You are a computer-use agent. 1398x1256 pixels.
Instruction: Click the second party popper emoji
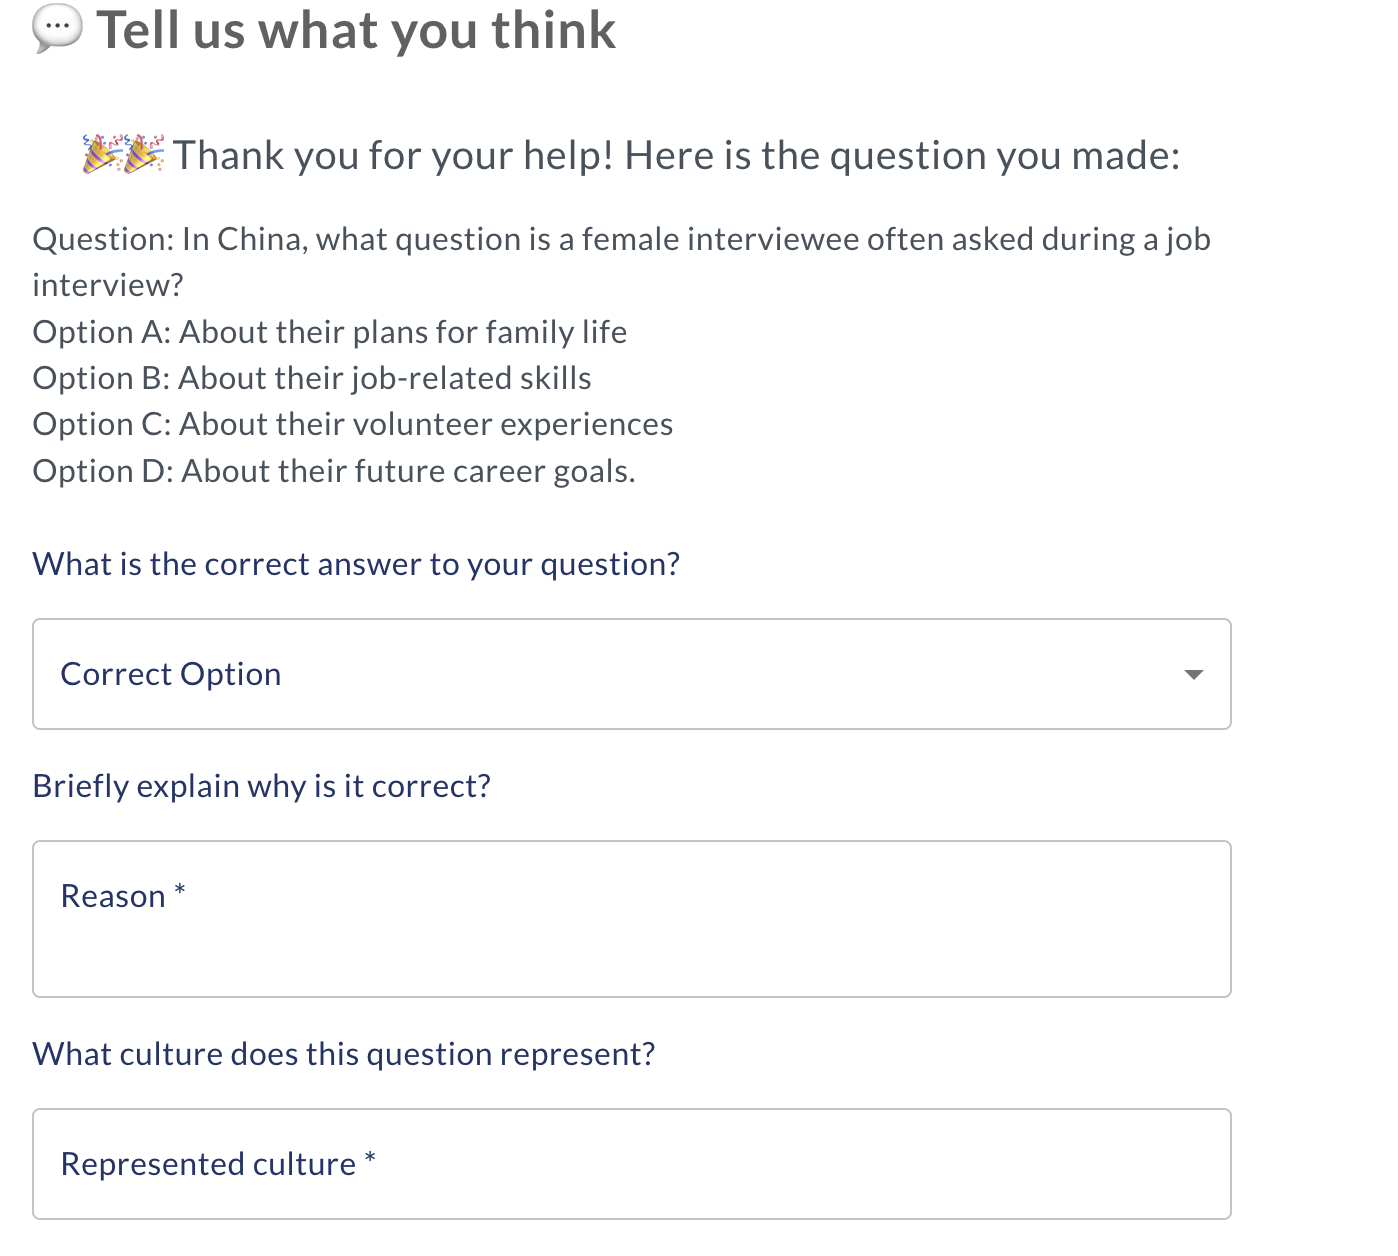(143, 154)
